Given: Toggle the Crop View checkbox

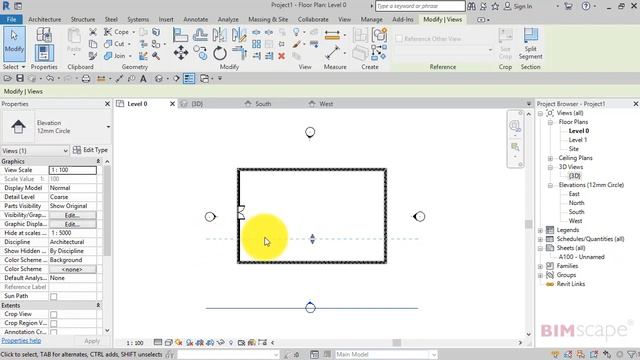Looking at the screenshot, I should click(x=53, y=314).
